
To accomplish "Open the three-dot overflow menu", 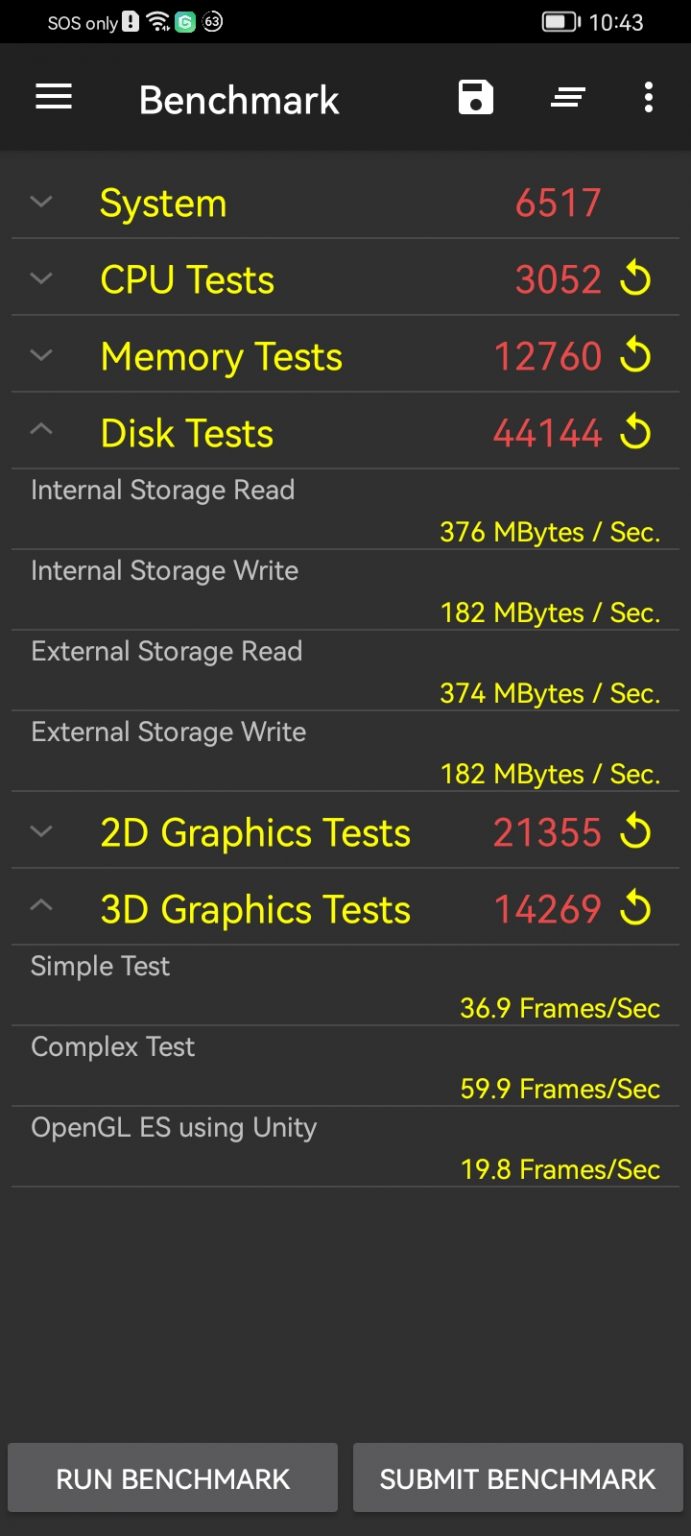I will [648, 97].
